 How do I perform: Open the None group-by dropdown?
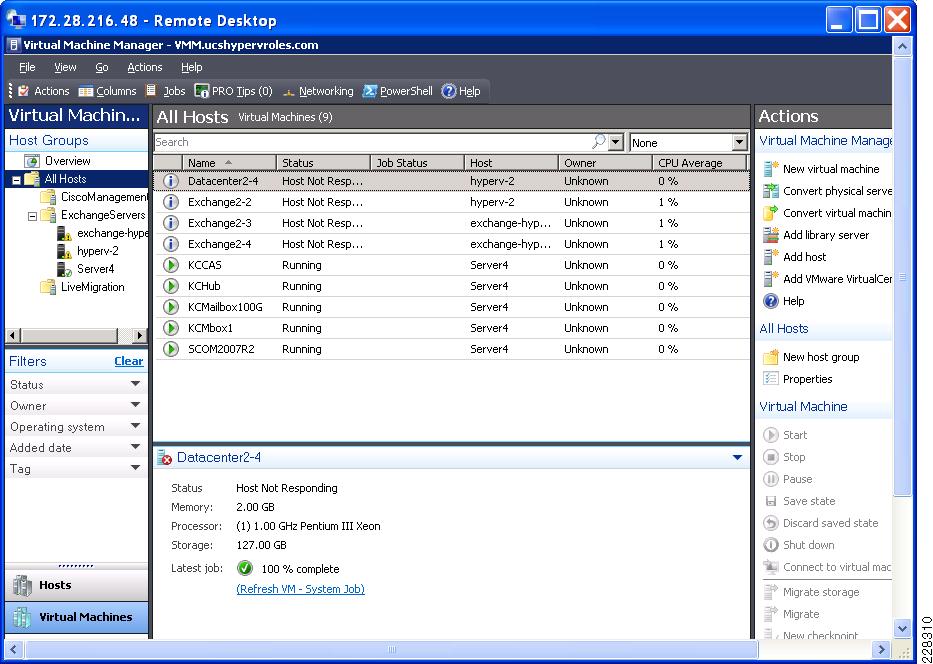tap(740, 142)
